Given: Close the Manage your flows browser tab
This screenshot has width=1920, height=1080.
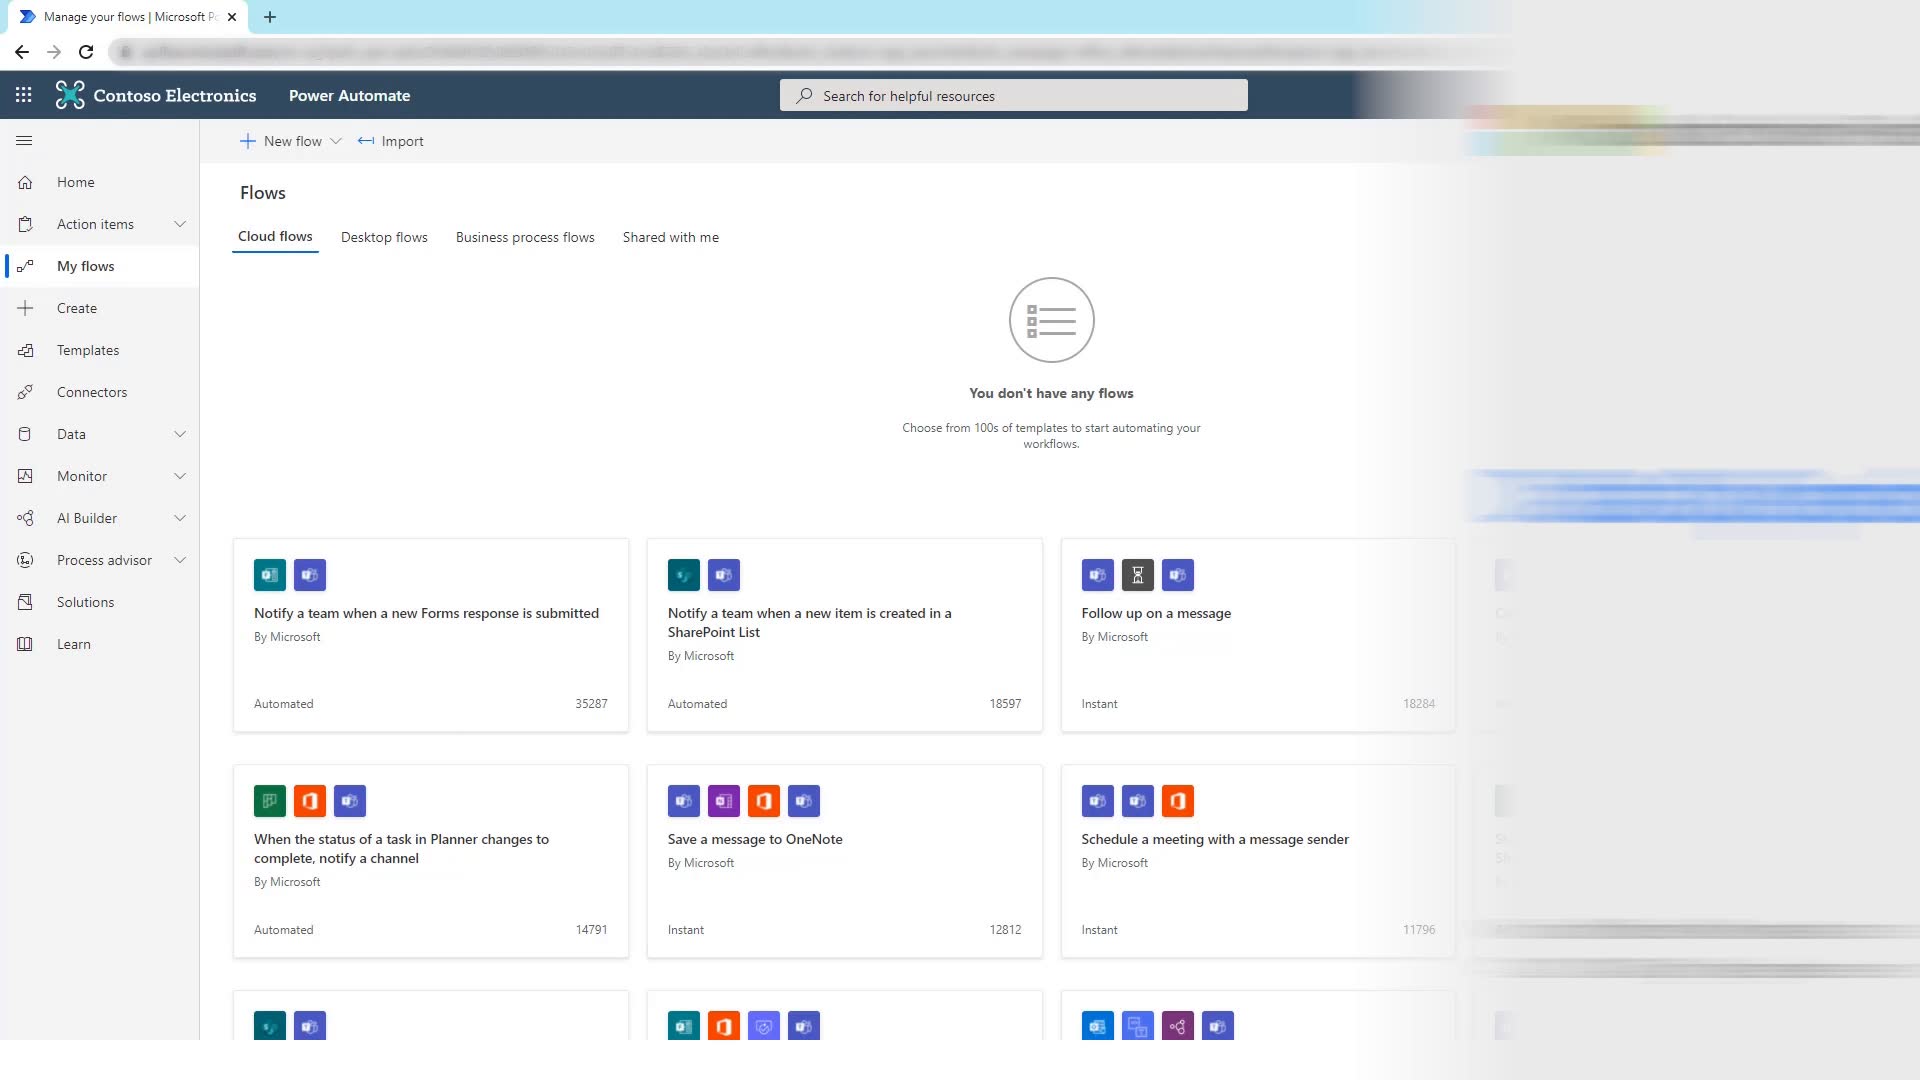Looking at the screenshot, I should [x=232, y=17].
